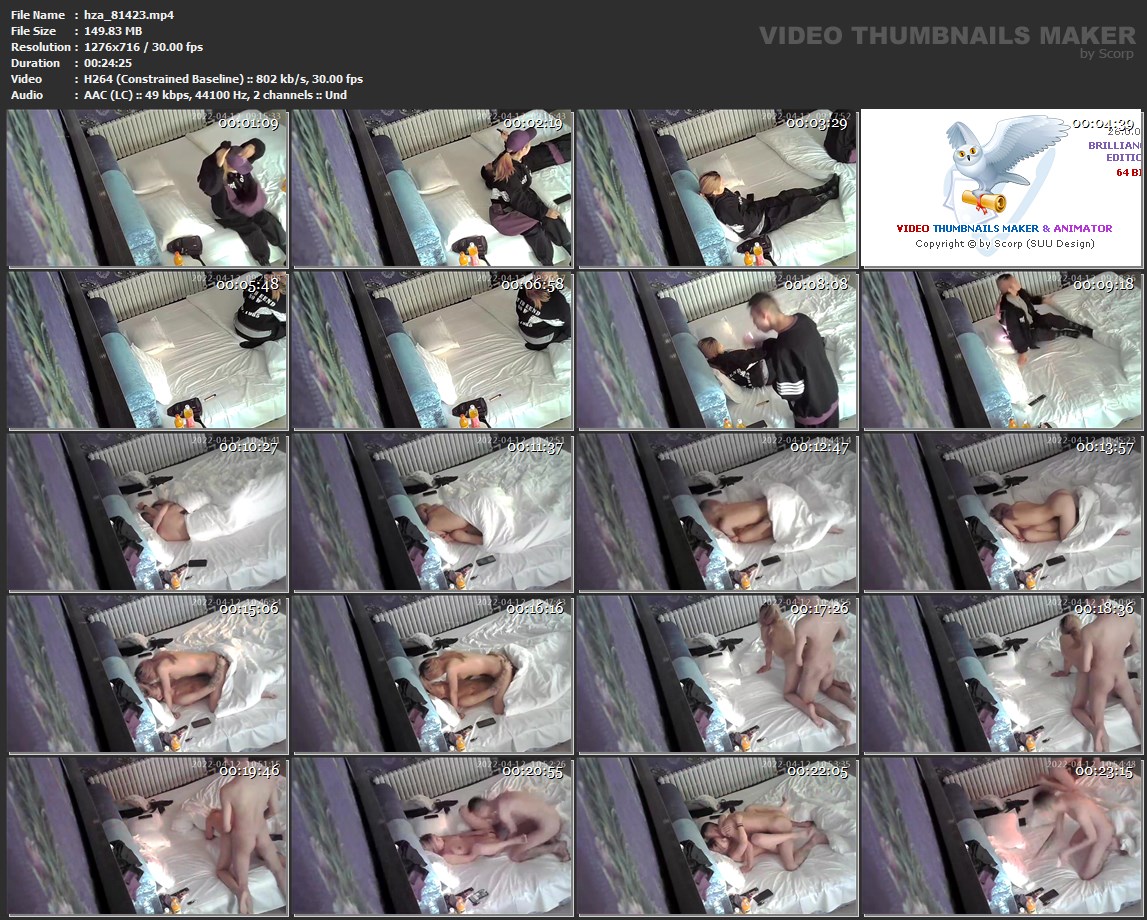Click the AAC audio codec info line
The width and height of the screenshot is (1147, 920).
click(x=215, y=95)
